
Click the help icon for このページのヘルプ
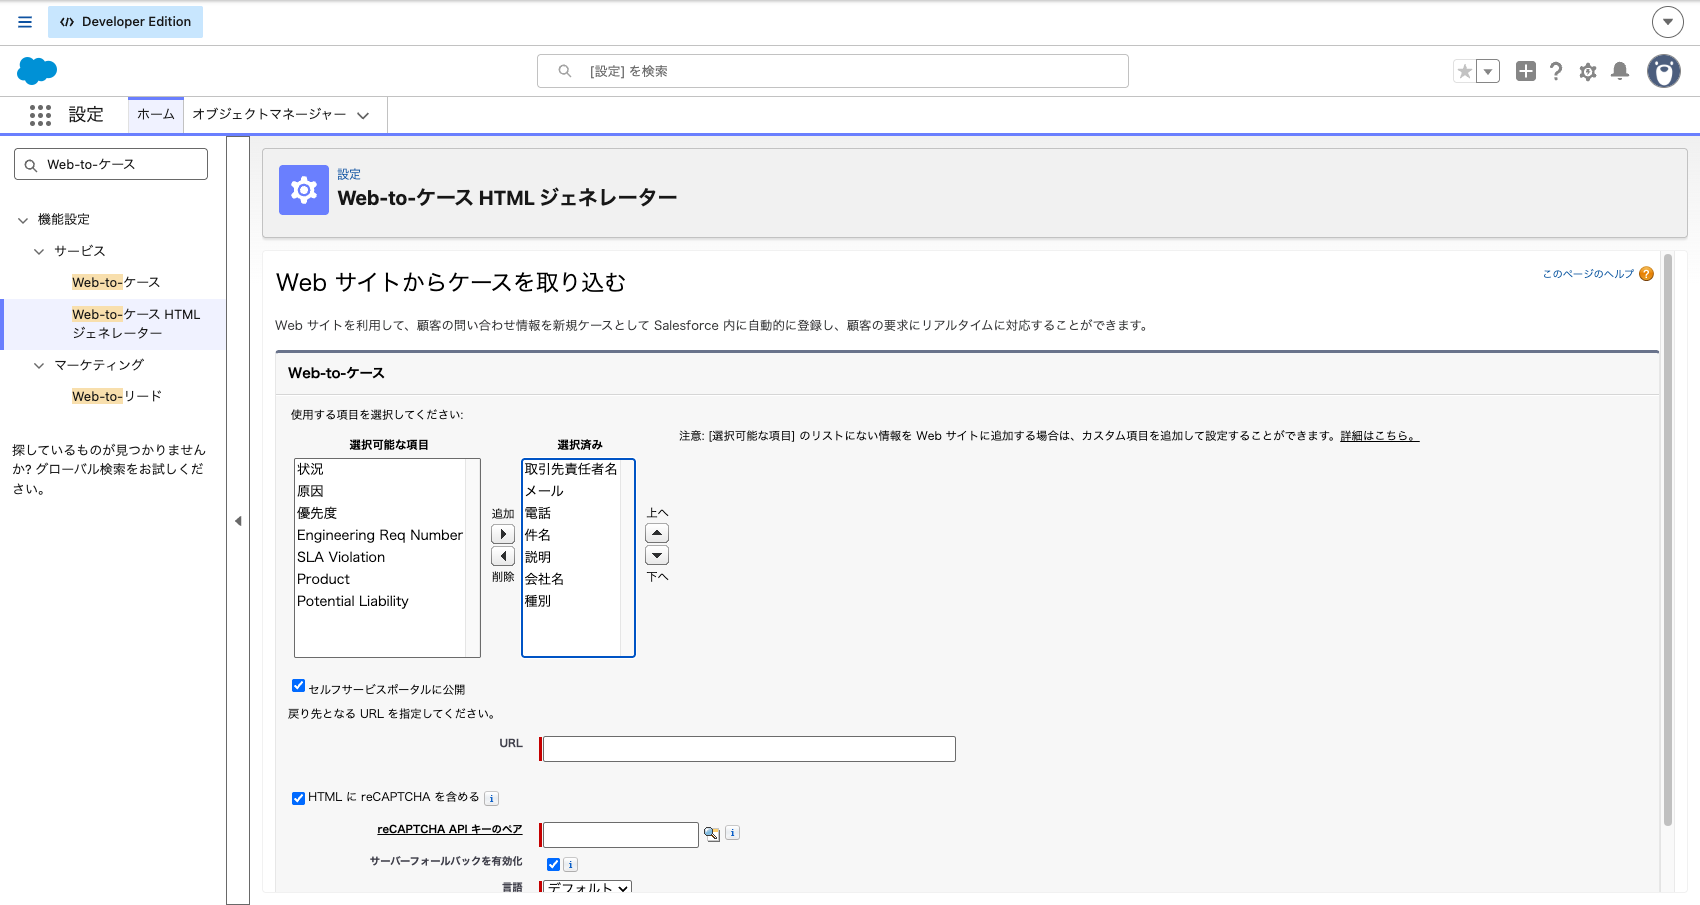click(x=1646, y=274)
